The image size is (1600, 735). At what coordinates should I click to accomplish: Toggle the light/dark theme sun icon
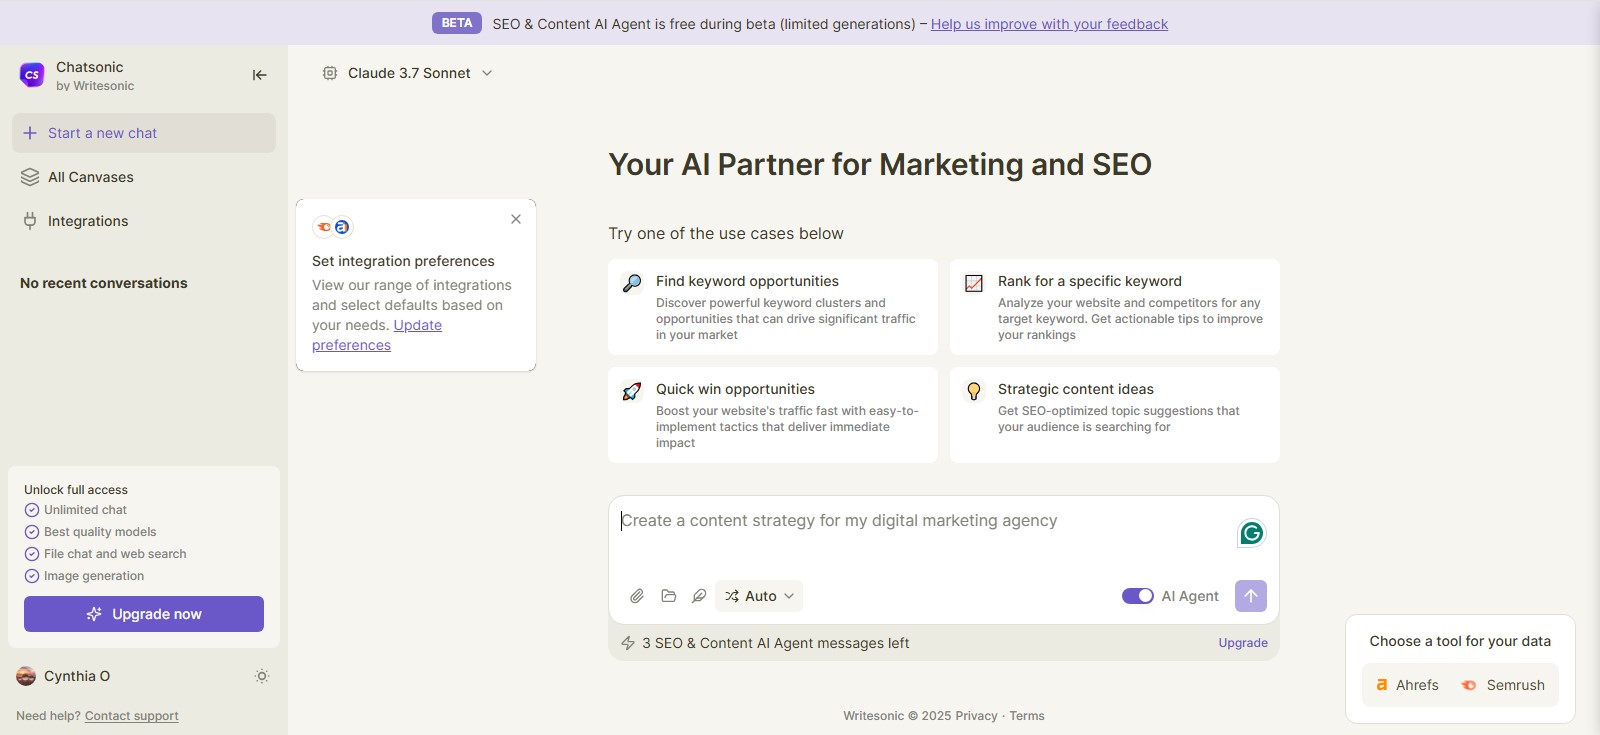(x=262, y=676)
